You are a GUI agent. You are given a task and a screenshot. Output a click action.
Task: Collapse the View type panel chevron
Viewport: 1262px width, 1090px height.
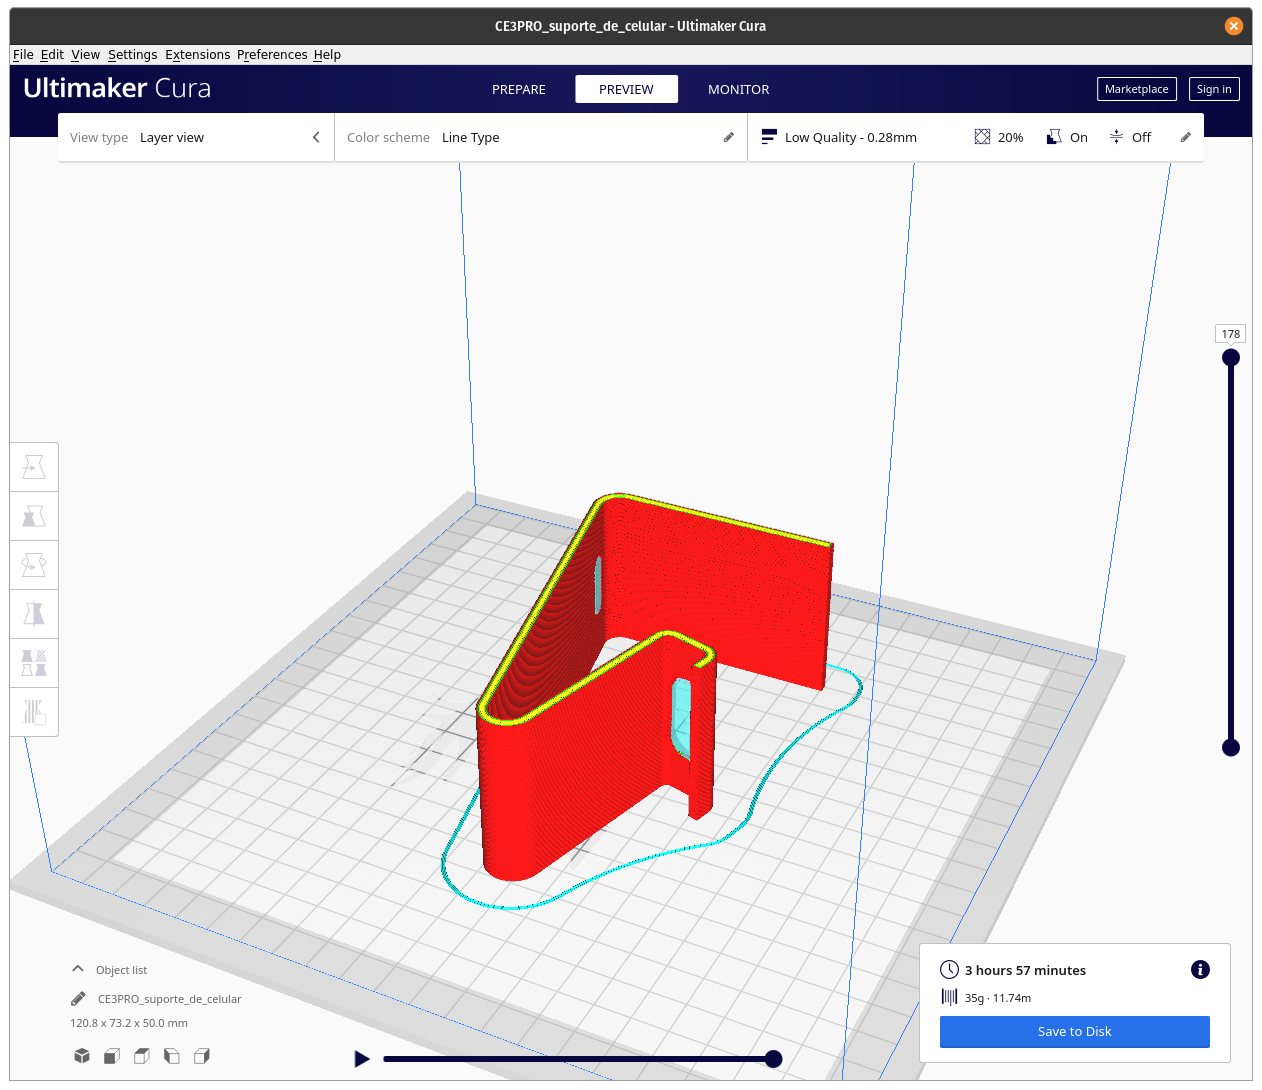pos(316,137)
